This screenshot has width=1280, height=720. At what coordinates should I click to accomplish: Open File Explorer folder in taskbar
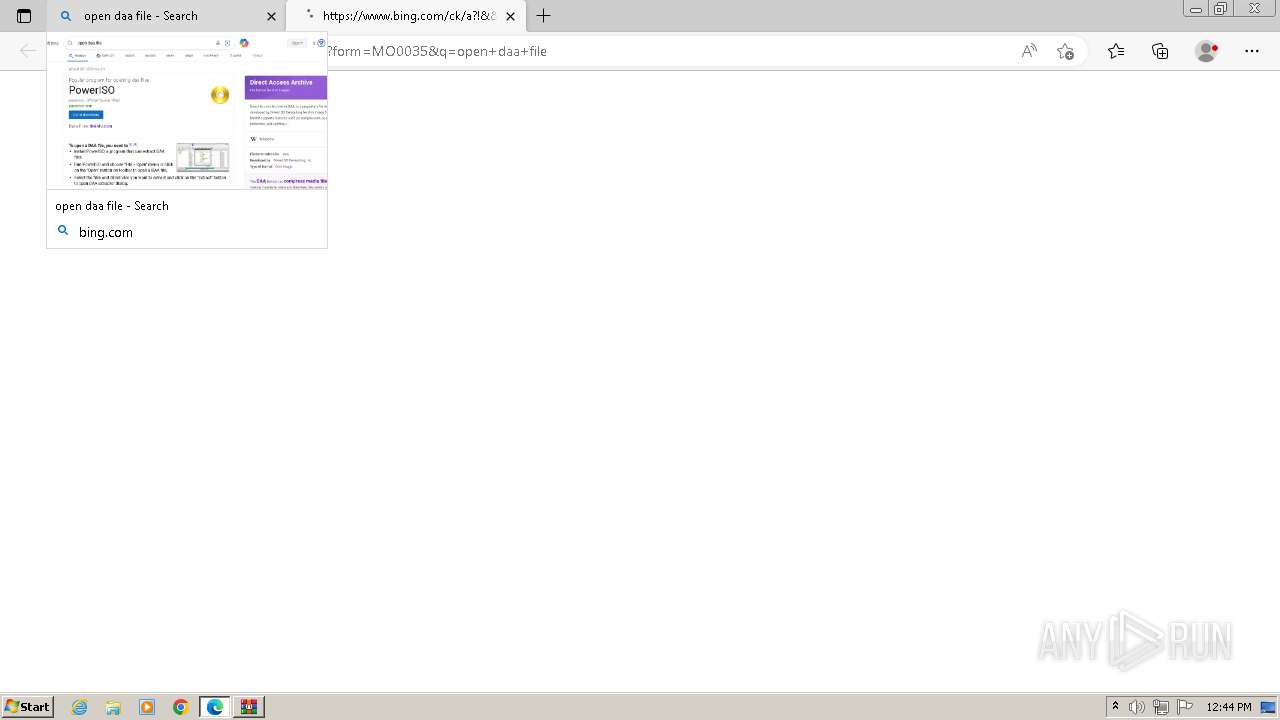113,707
